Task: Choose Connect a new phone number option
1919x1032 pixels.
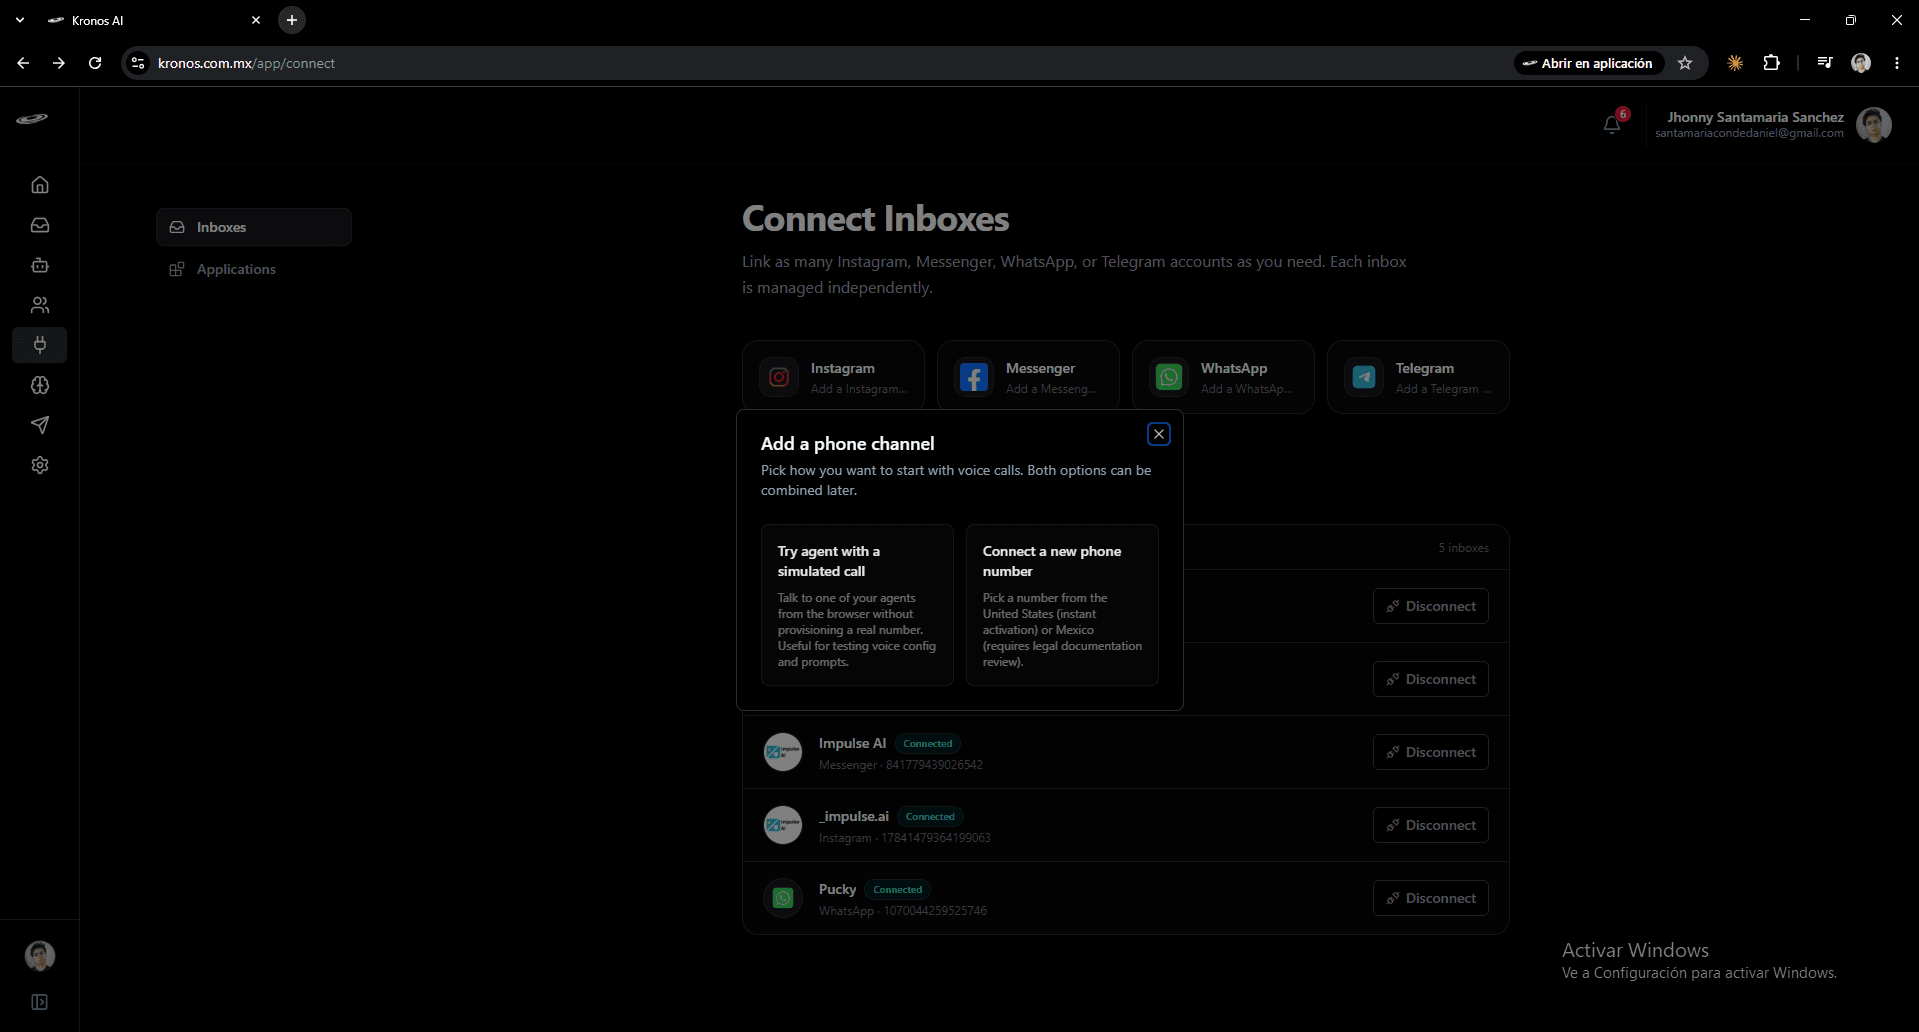Action: (1062, 605)
